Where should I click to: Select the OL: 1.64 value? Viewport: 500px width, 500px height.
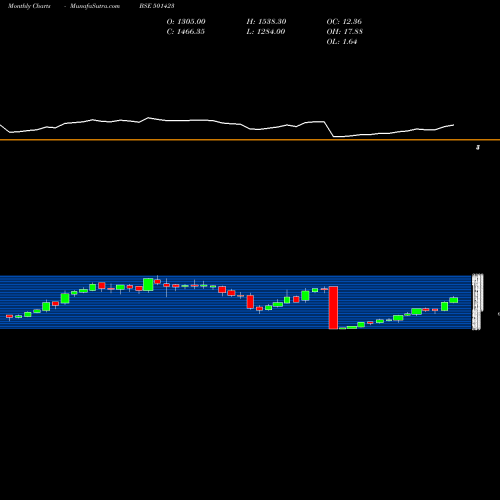pyautogui.click(x=342, y=42)
